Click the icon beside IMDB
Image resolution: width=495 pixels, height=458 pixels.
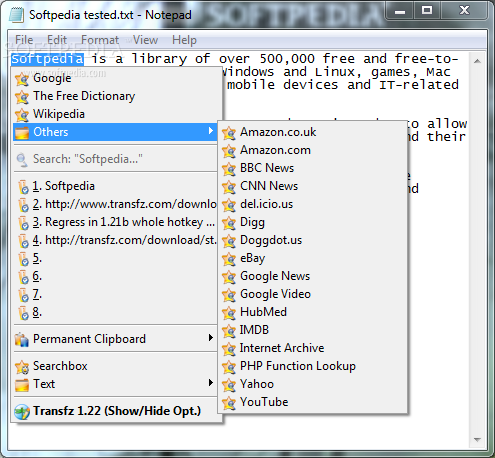coord(229,331)
